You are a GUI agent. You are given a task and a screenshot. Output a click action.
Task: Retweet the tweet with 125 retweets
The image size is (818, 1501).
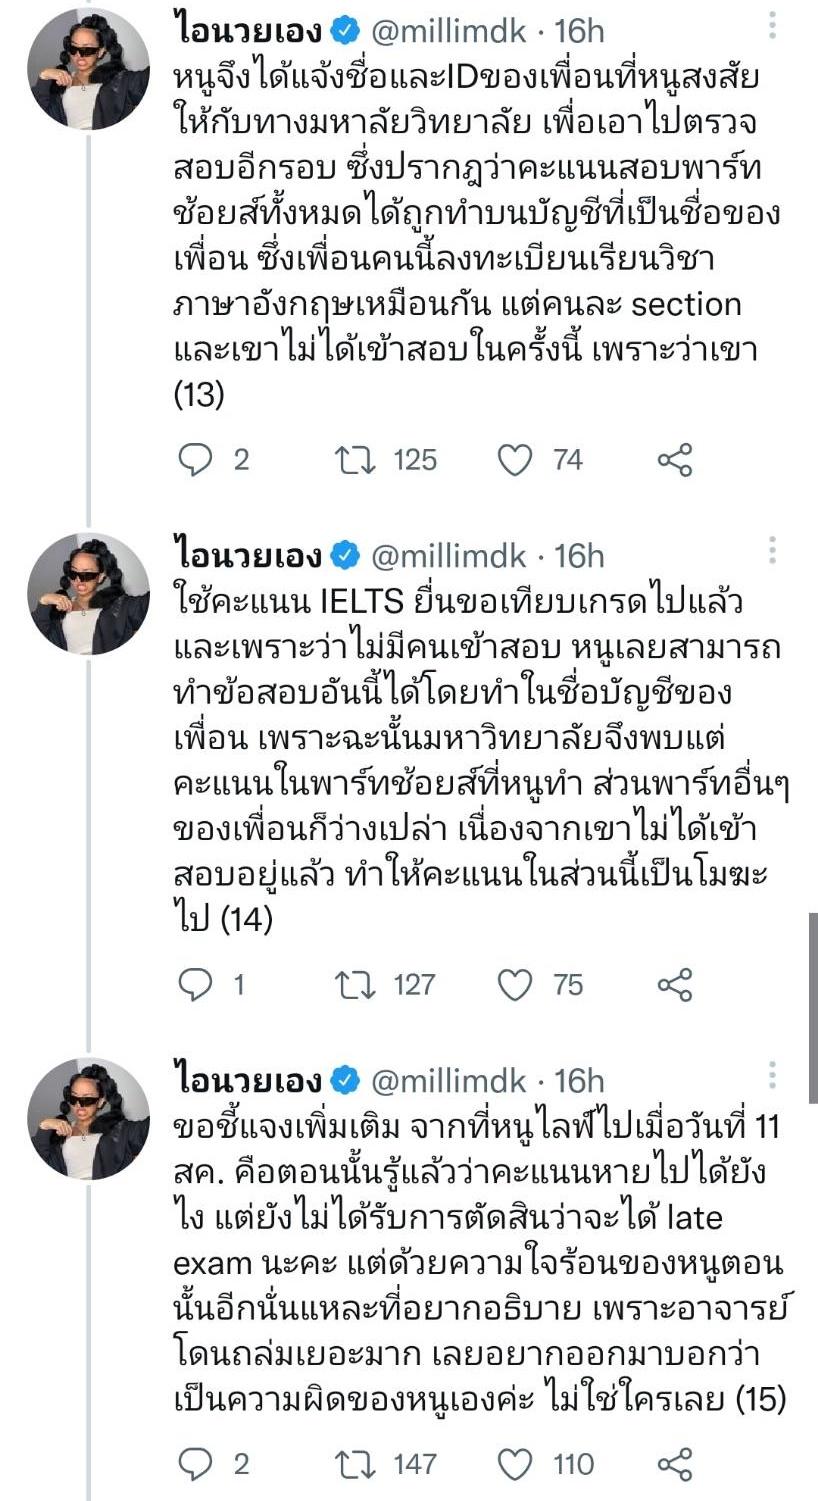click(355, 459)
